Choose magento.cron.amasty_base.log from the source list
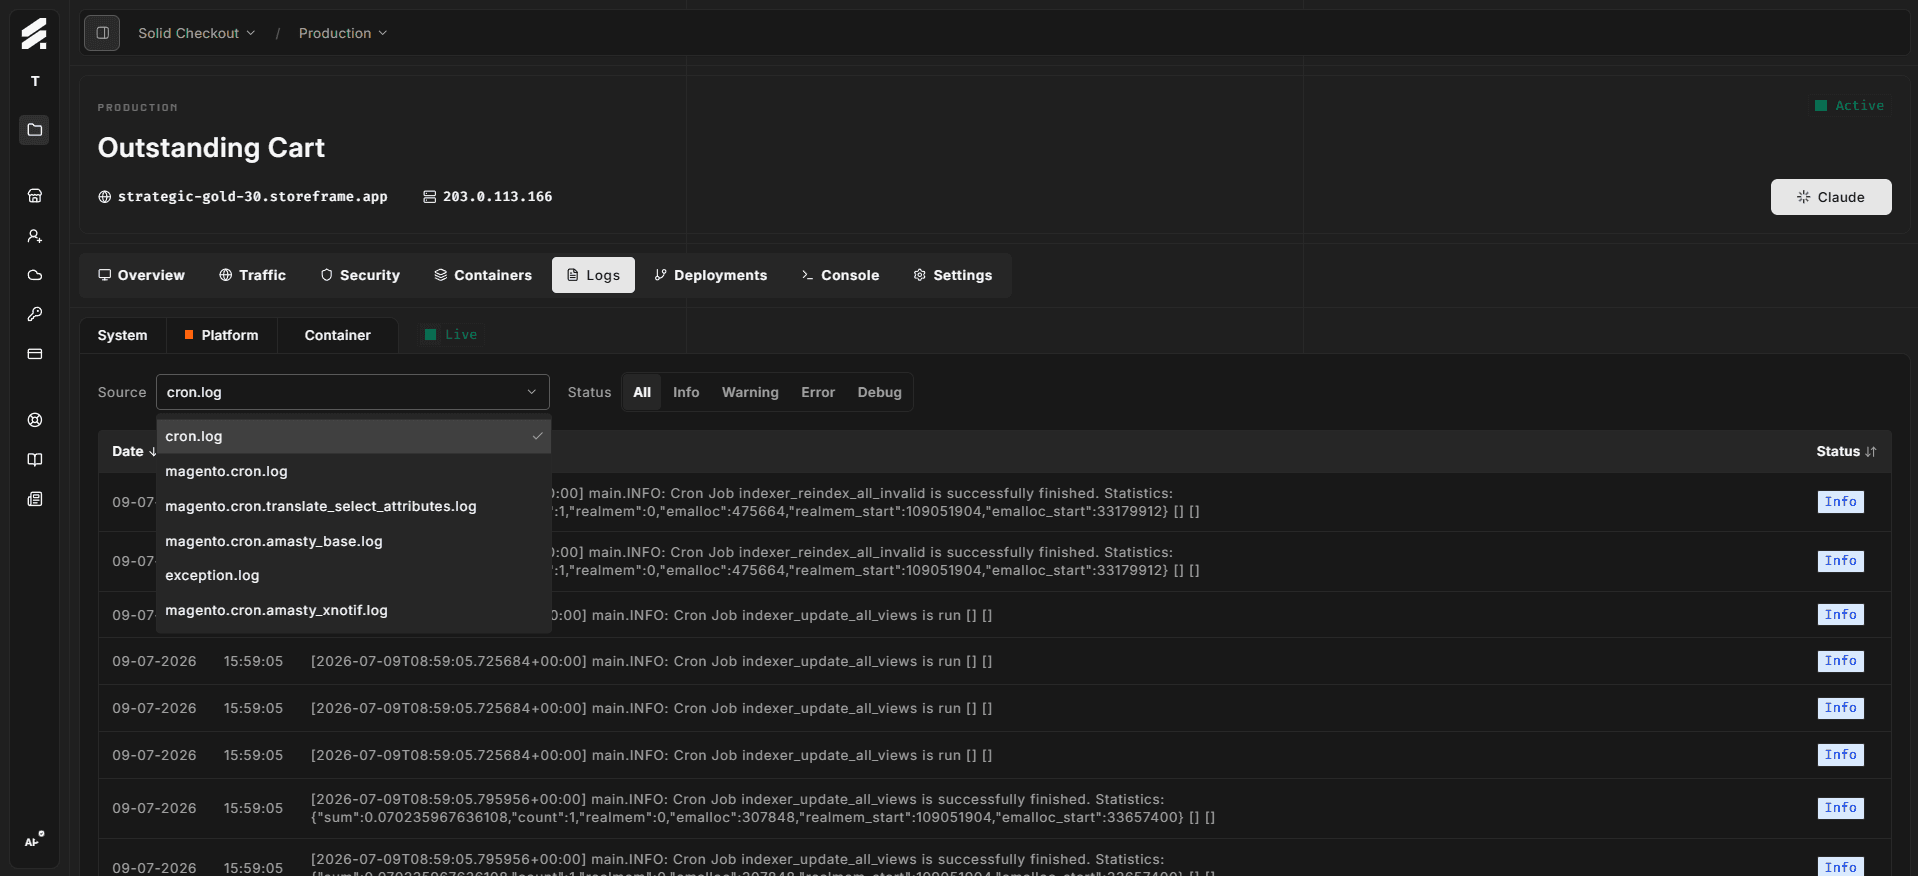1918x876 pixels. click(x=353, y=541)
